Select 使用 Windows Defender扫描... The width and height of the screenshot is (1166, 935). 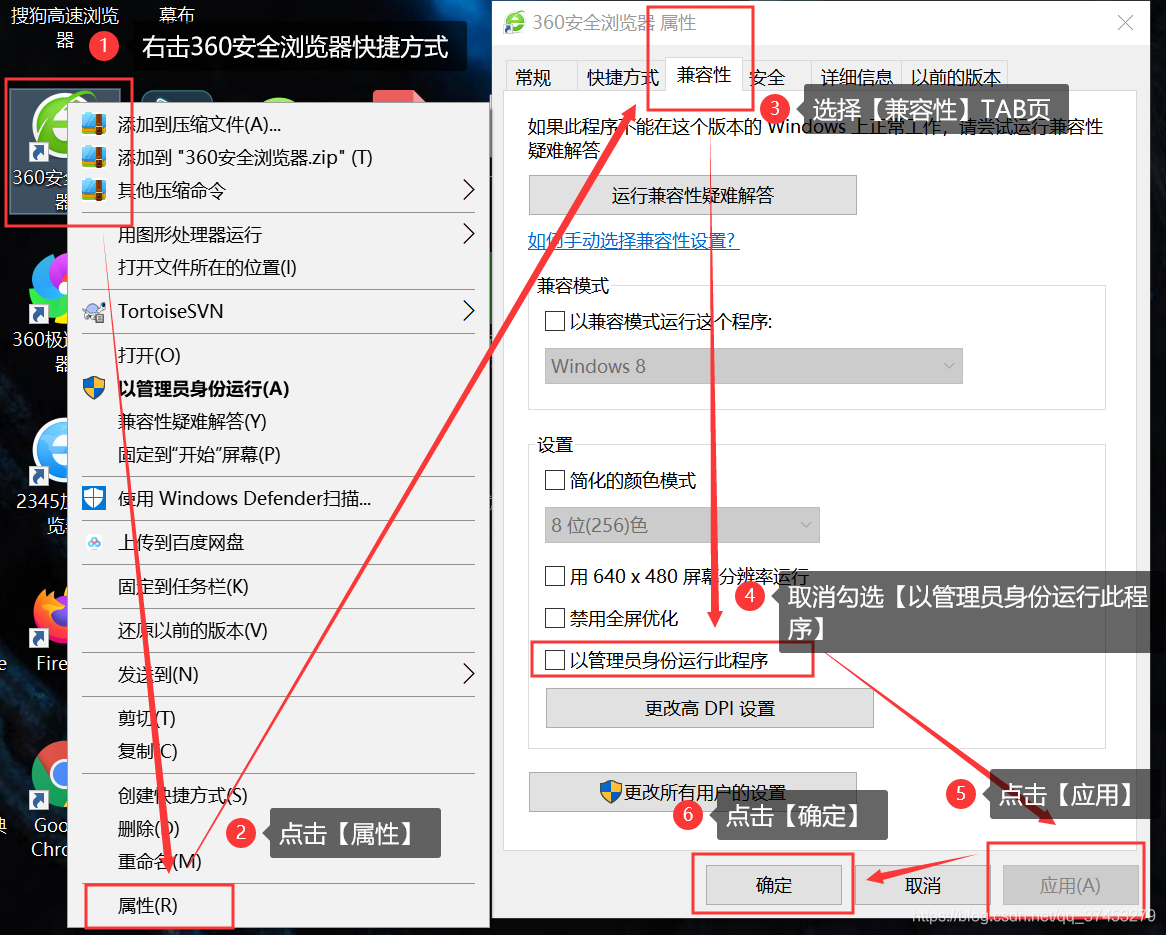[x=278, y=498]
